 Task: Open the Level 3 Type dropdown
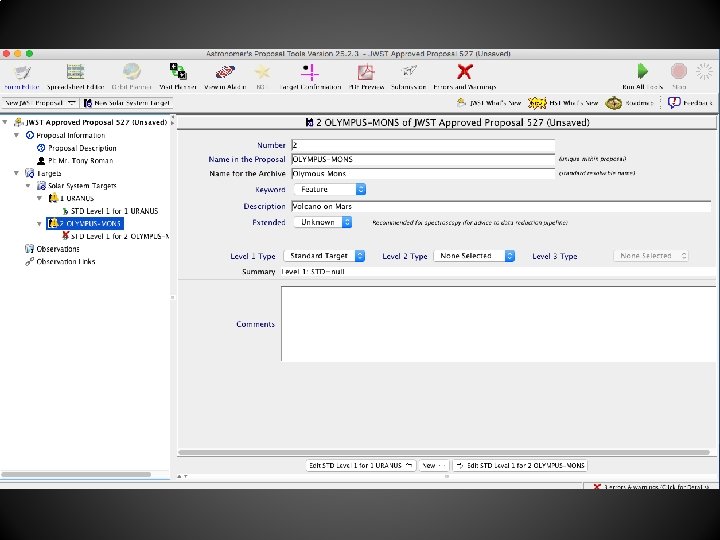click(x=651, y=256)
